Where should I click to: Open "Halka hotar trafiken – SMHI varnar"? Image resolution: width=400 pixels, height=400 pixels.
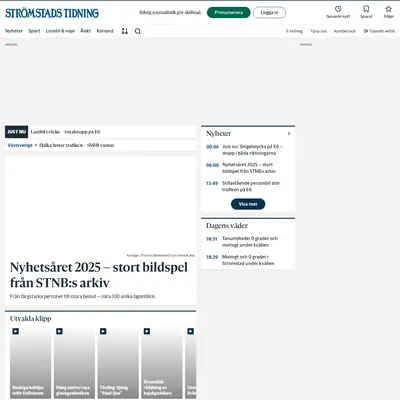[x=77, y=145]
